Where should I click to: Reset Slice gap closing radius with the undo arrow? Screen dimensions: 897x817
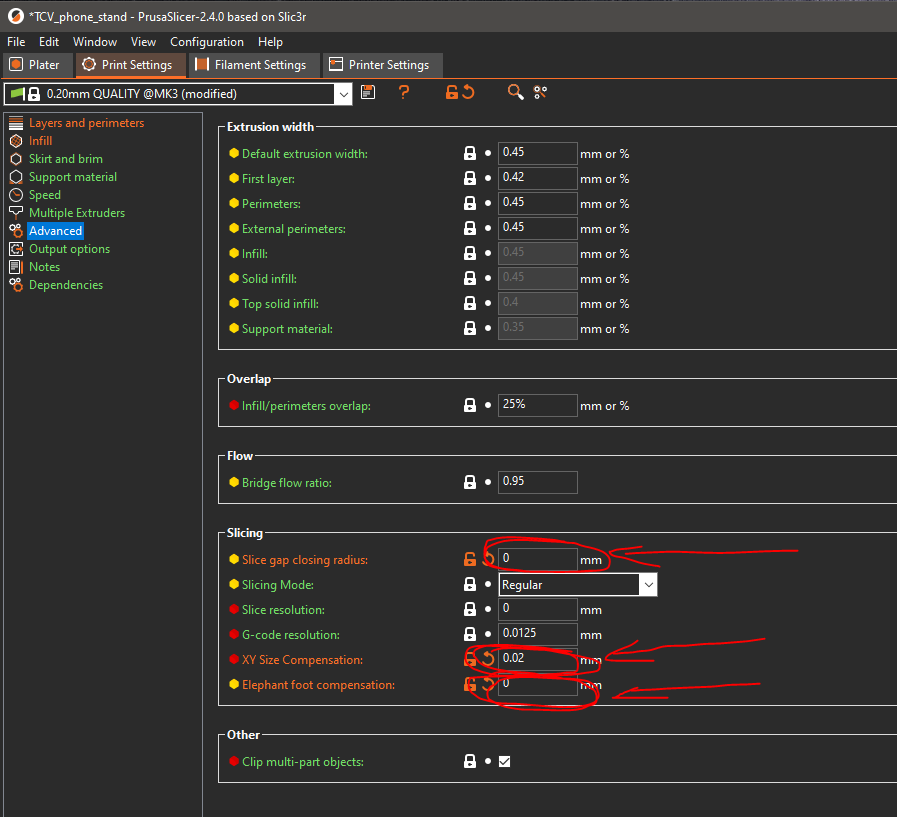click(x=488, y=560)
